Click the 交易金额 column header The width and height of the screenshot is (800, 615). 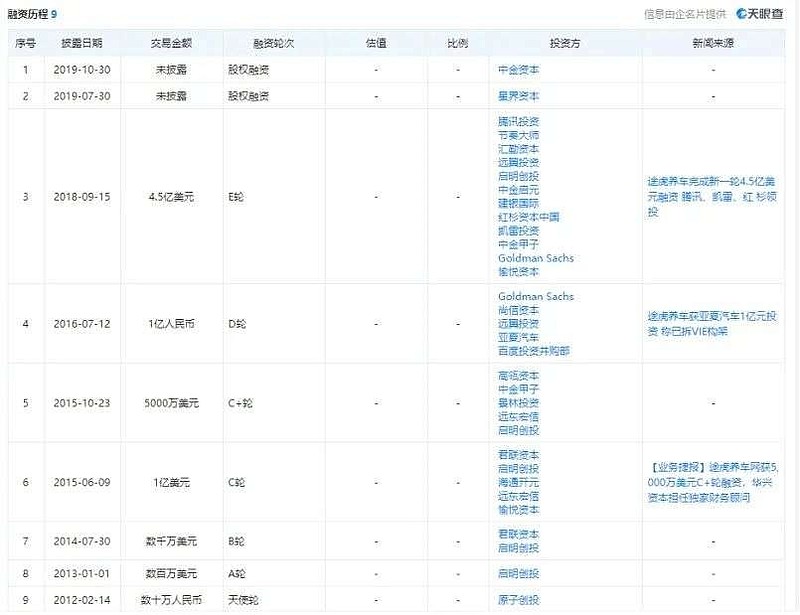[x=171, y=43]
